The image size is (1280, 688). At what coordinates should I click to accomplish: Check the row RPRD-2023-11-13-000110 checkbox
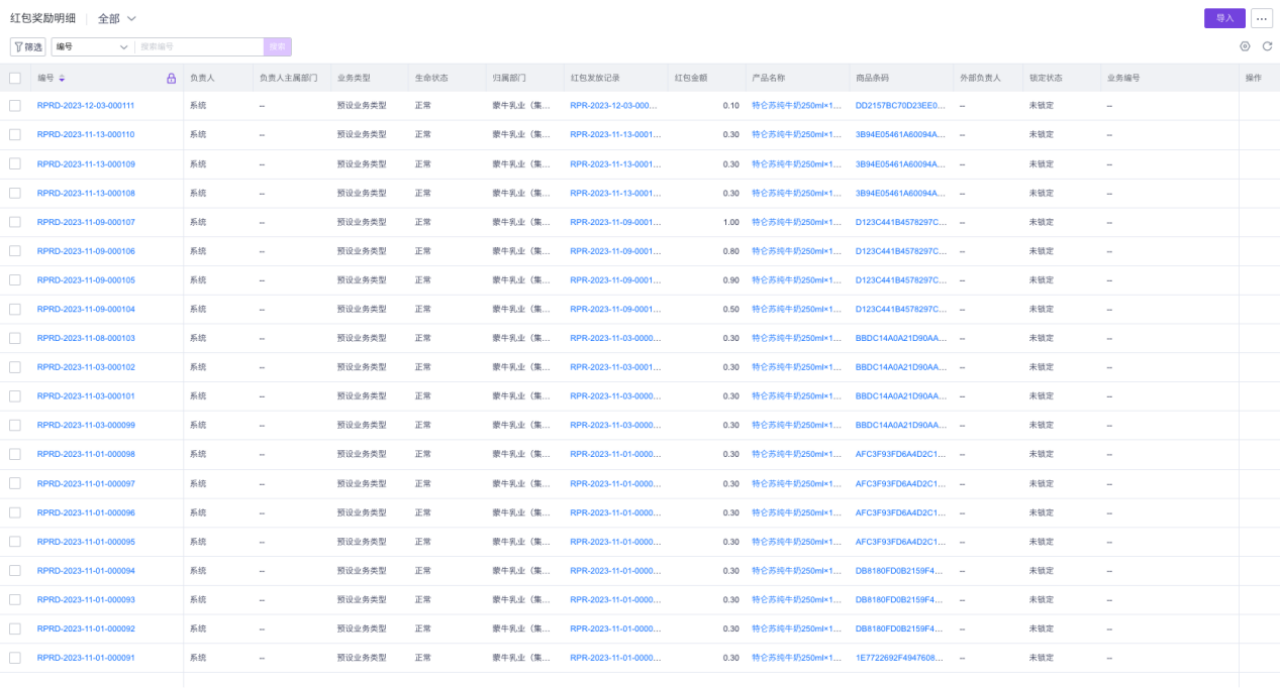[x=15, y=134]
